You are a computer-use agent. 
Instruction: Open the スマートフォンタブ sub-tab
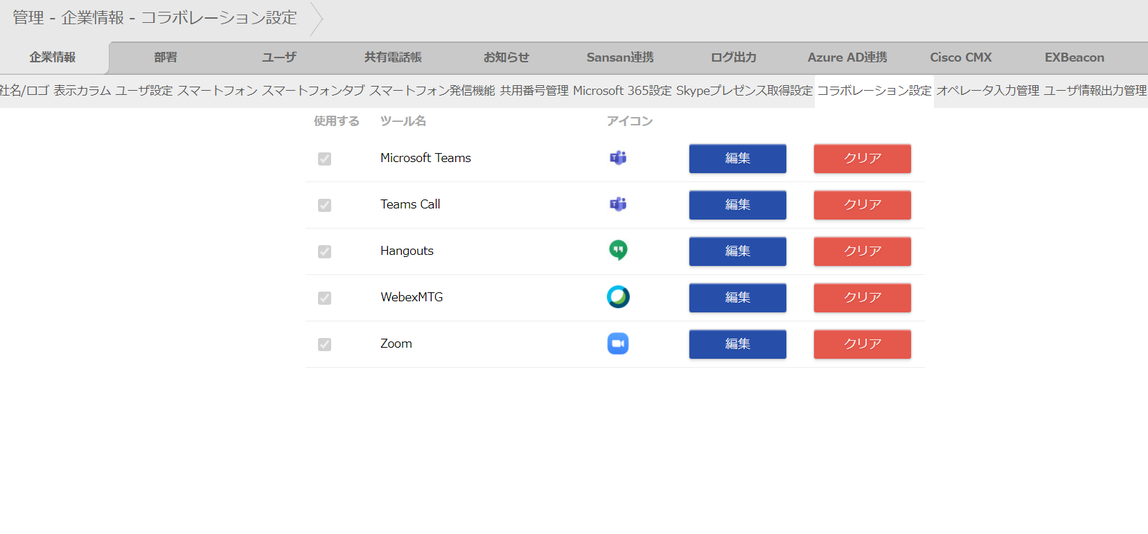pos(313,91)
